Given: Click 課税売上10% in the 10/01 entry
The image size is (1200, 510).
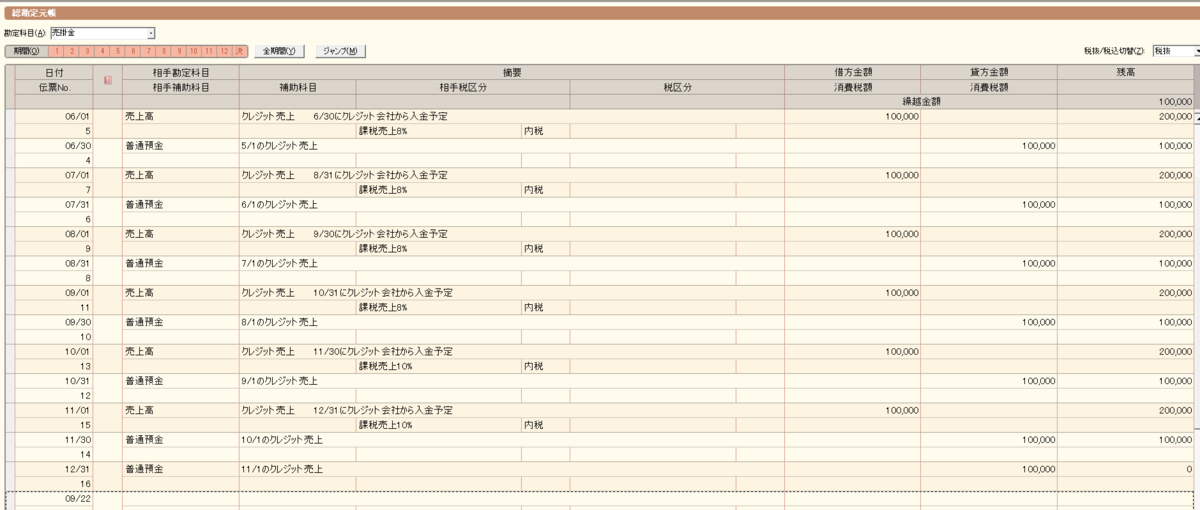Looking at the screenshot, I should (x=386, y=366).
